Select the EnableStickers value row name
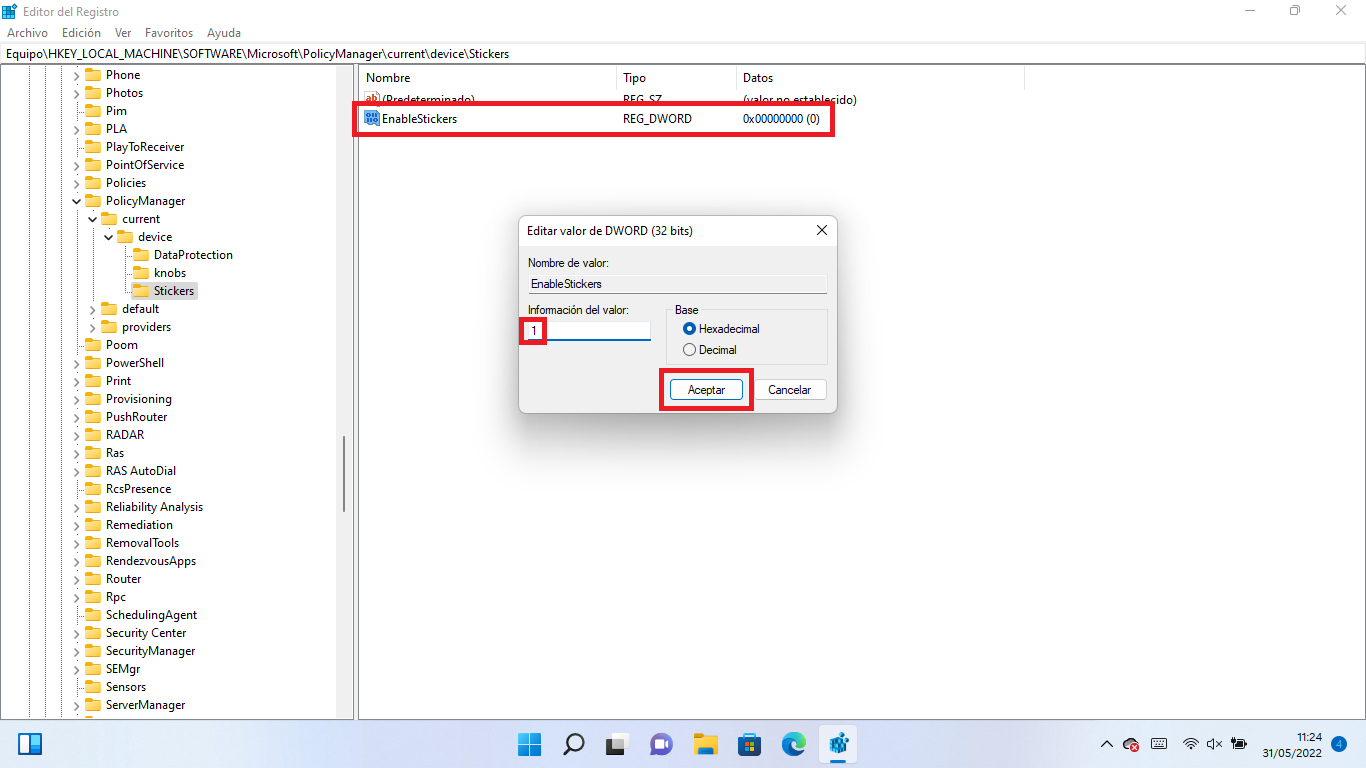 pos(420,118)
